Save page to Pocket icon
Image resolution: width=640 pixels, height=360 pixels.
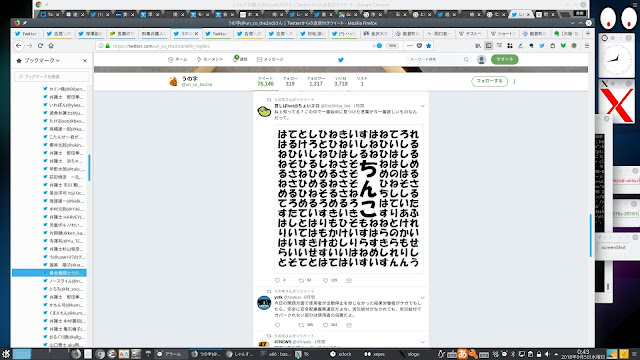click(419, 46)
